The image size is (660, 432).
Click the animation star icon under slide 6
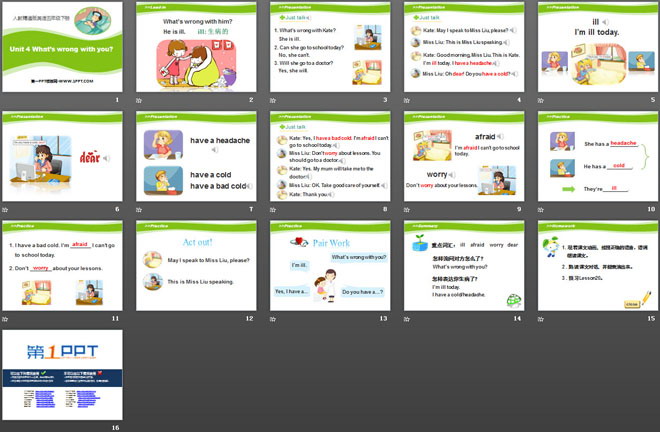[x=5, y=210]
